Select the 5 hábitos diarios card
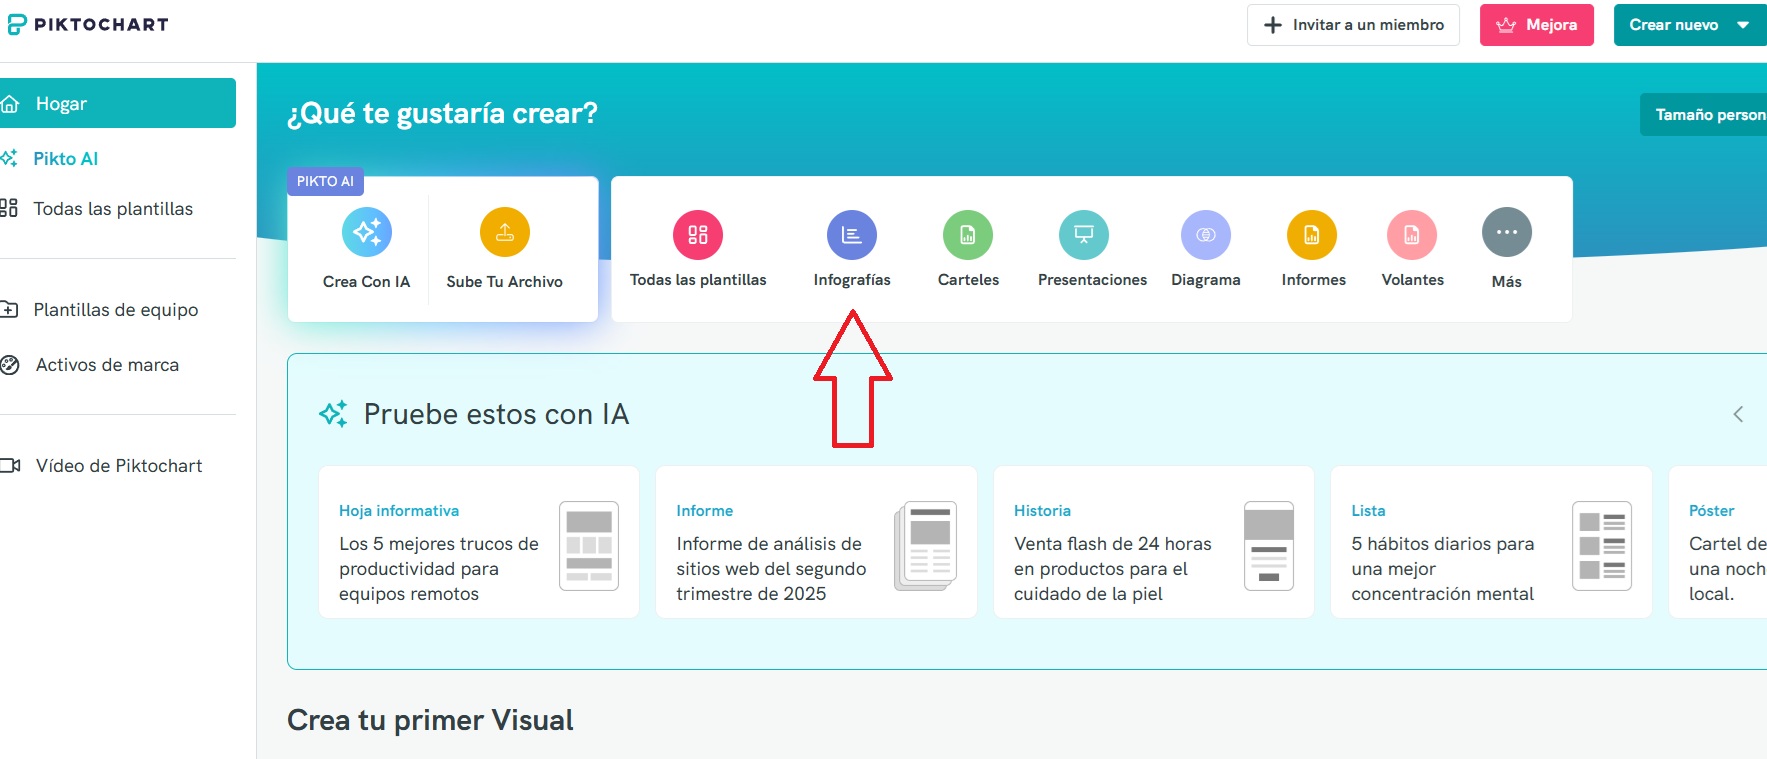 pos(1491,542)
